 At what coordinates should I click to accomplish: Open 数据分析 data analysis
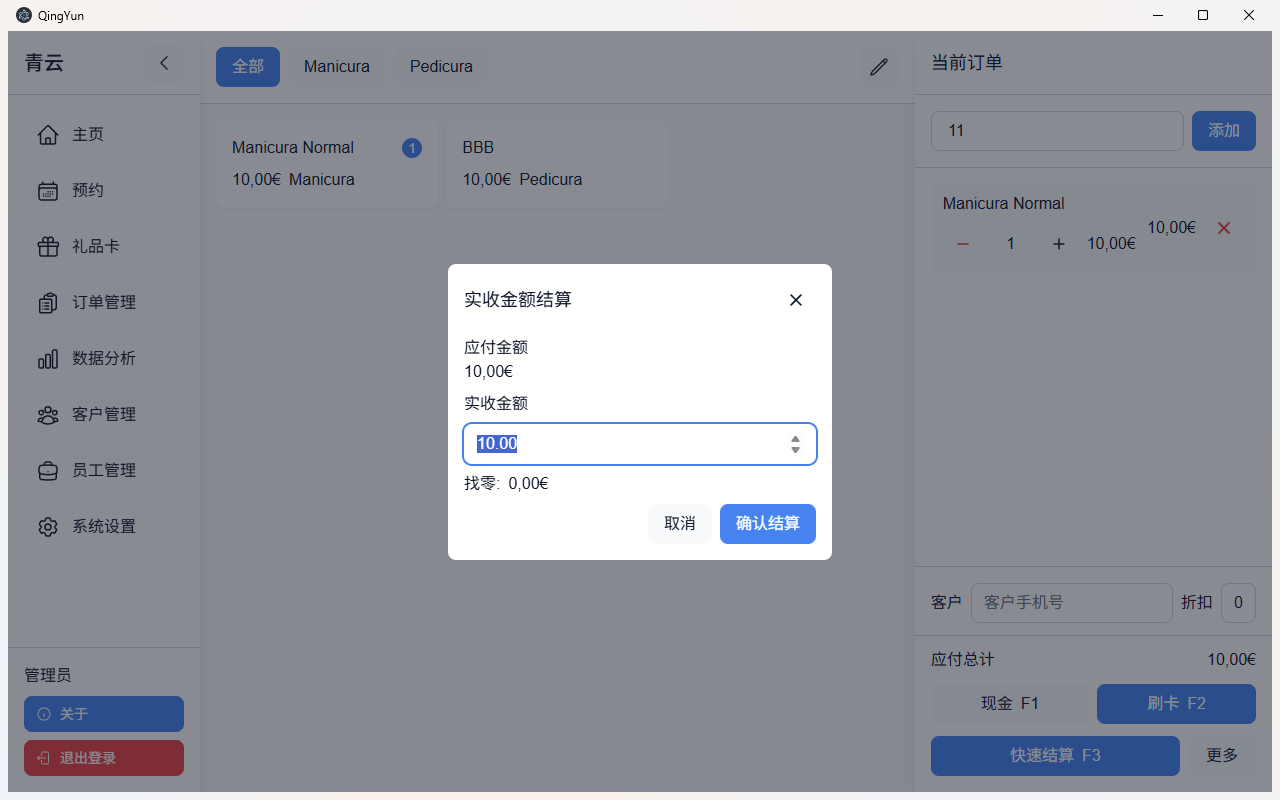[104, 358]
